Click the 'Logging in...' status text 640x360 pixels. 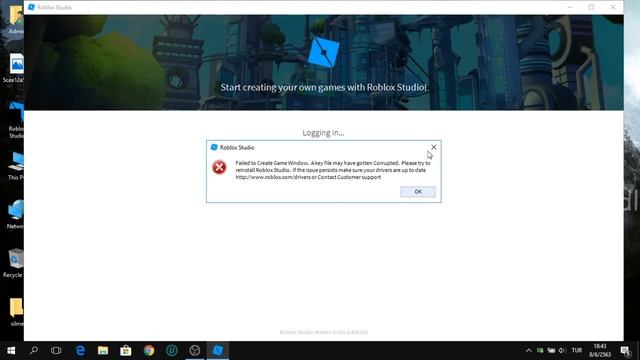[323, 133]
